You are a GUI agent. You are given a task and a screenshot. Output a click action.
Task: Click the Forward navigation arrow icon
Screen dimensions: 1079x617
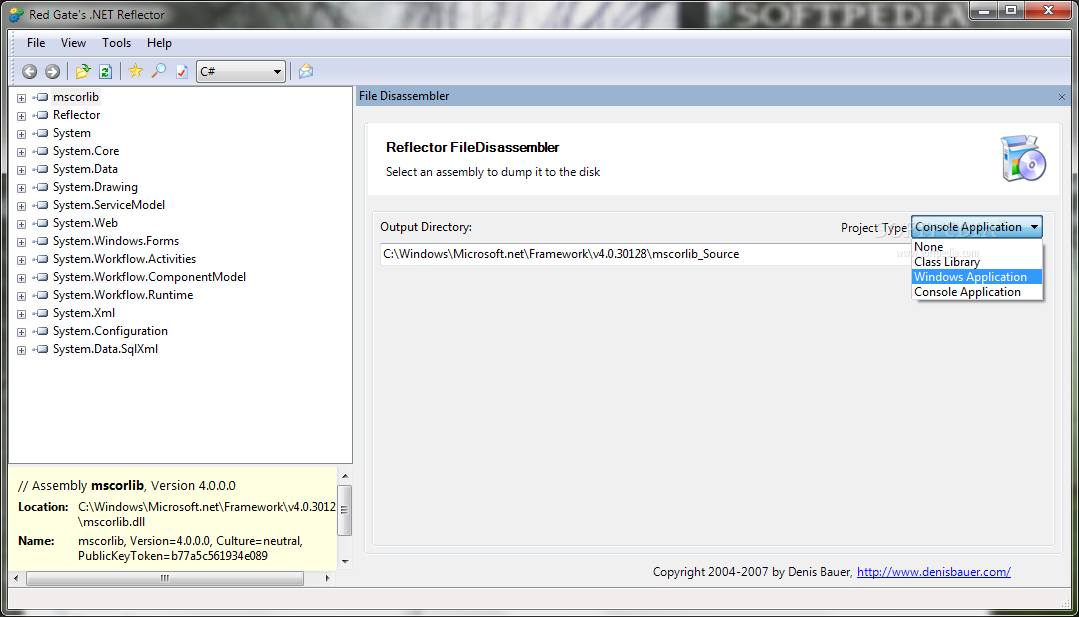[52, 72]
